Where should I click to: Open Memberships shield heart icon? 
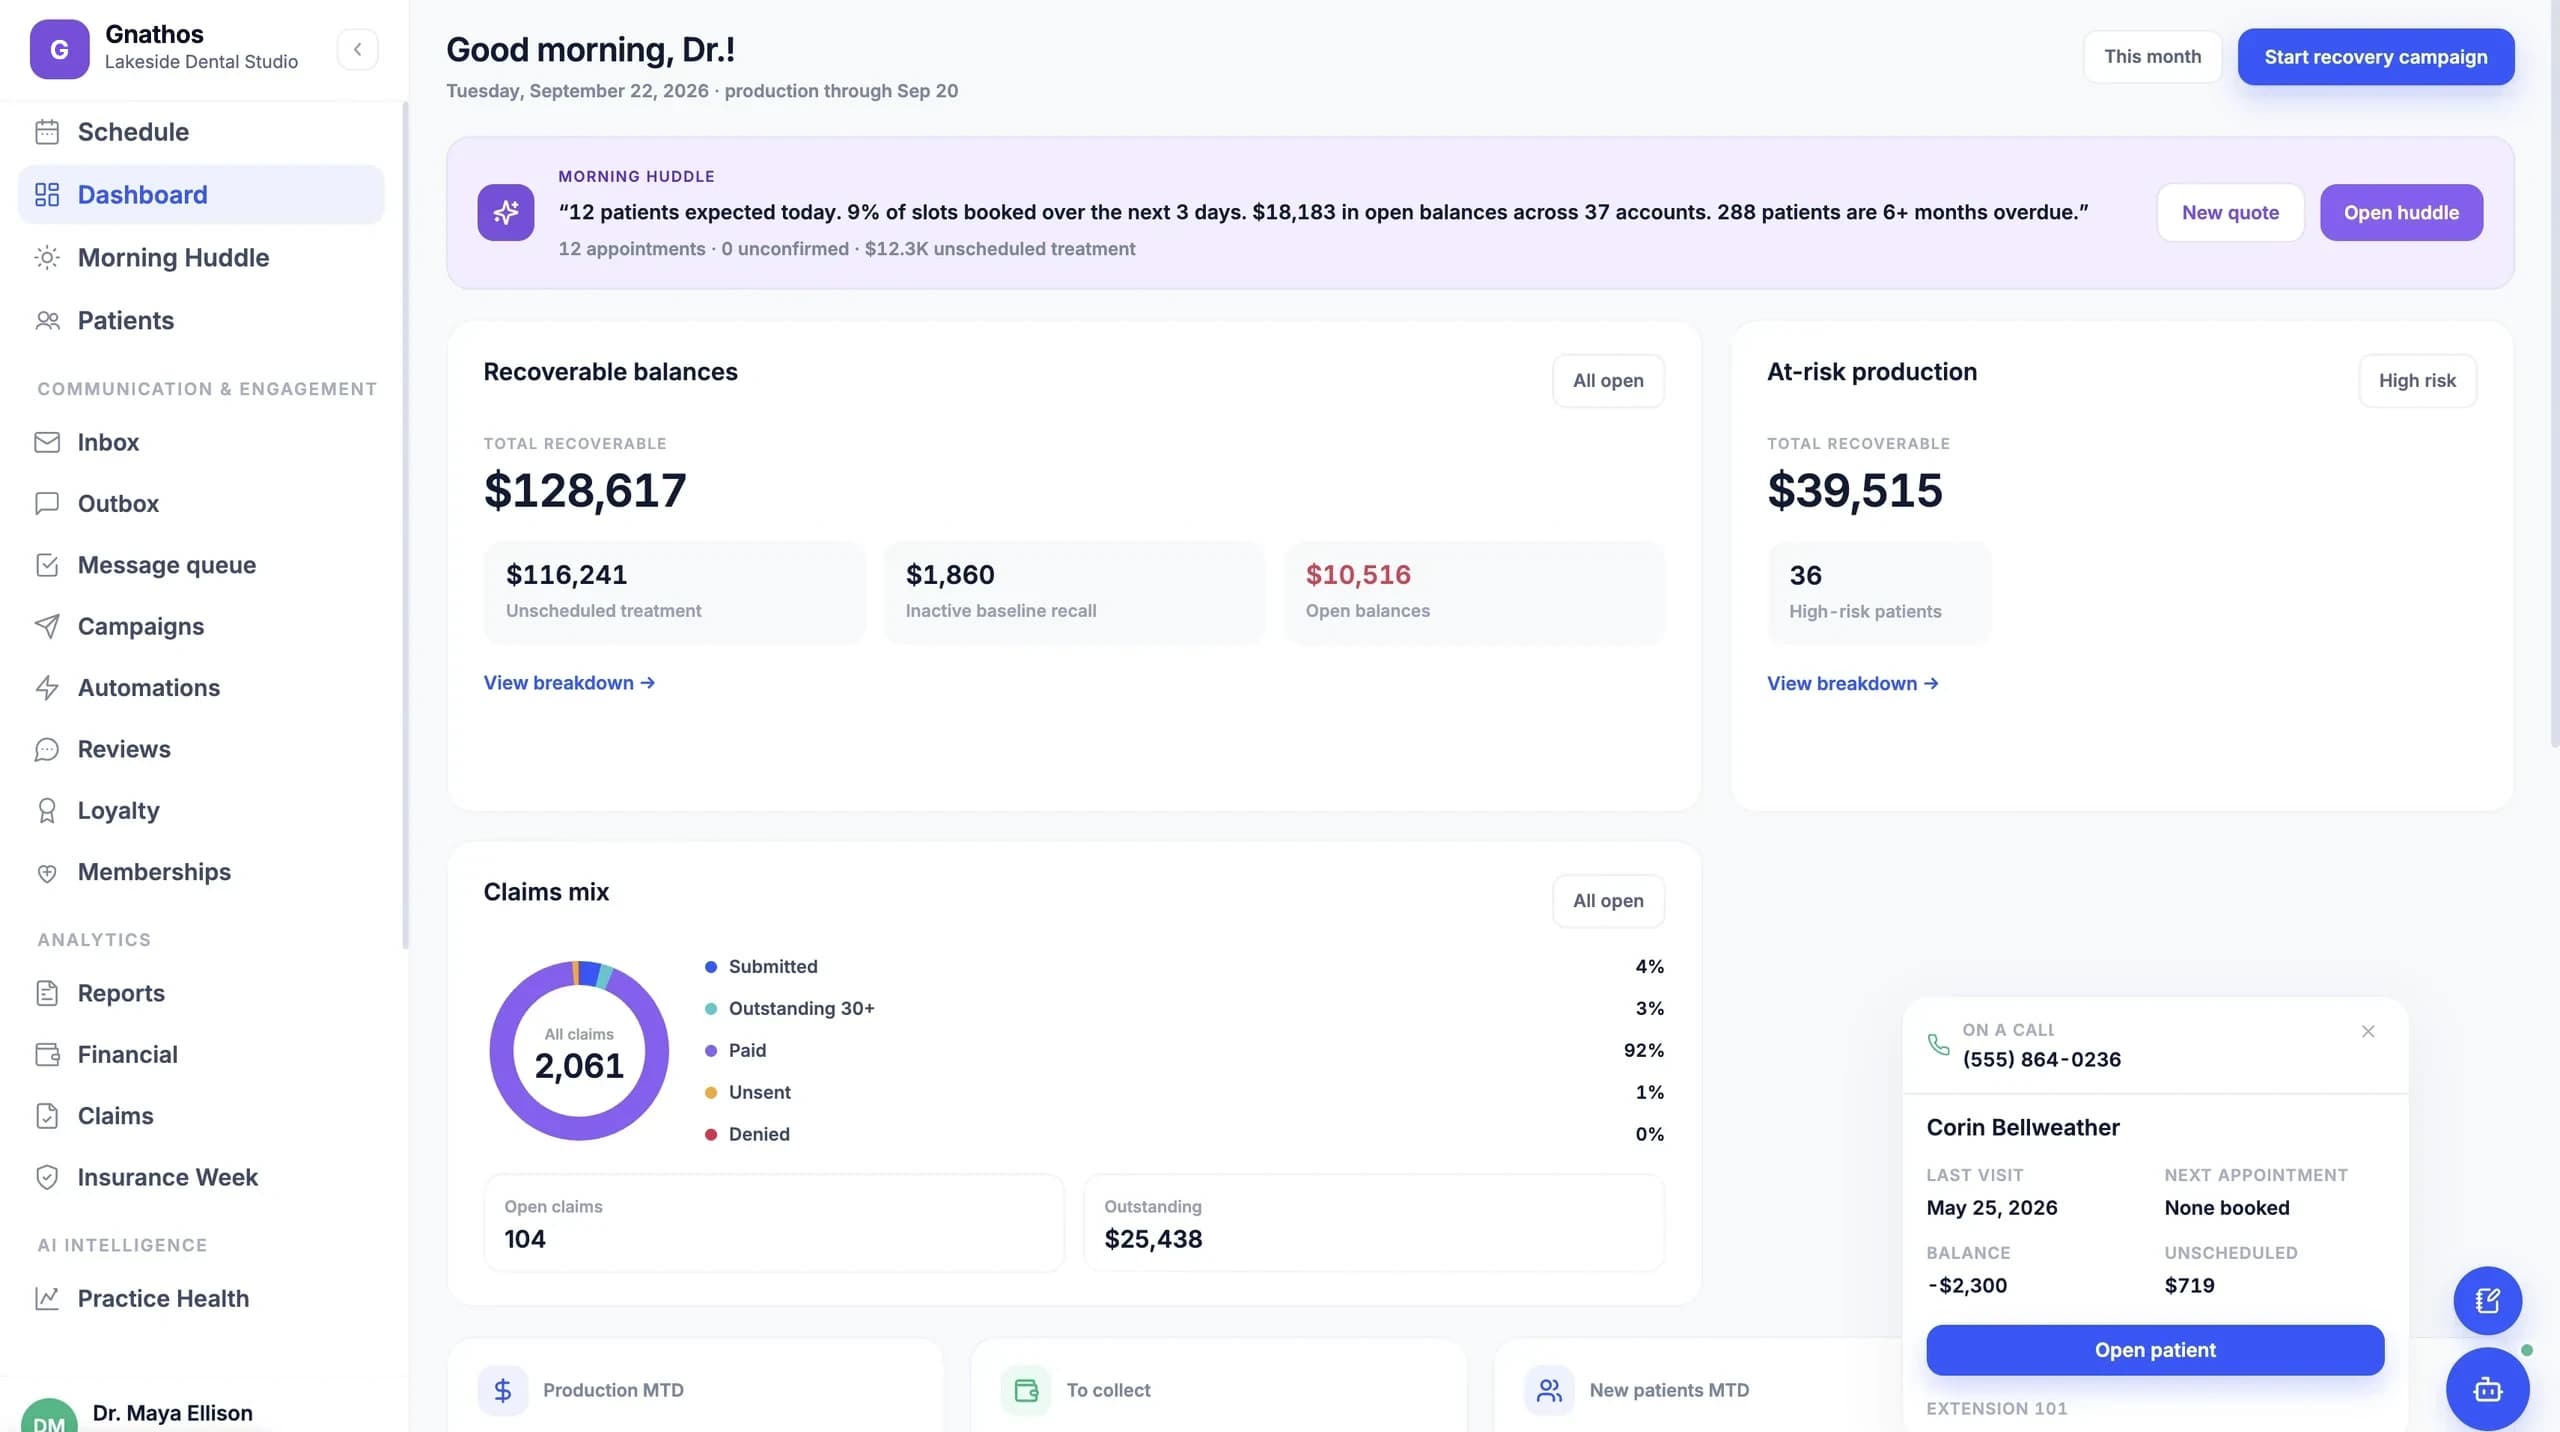tap(47, 872)
